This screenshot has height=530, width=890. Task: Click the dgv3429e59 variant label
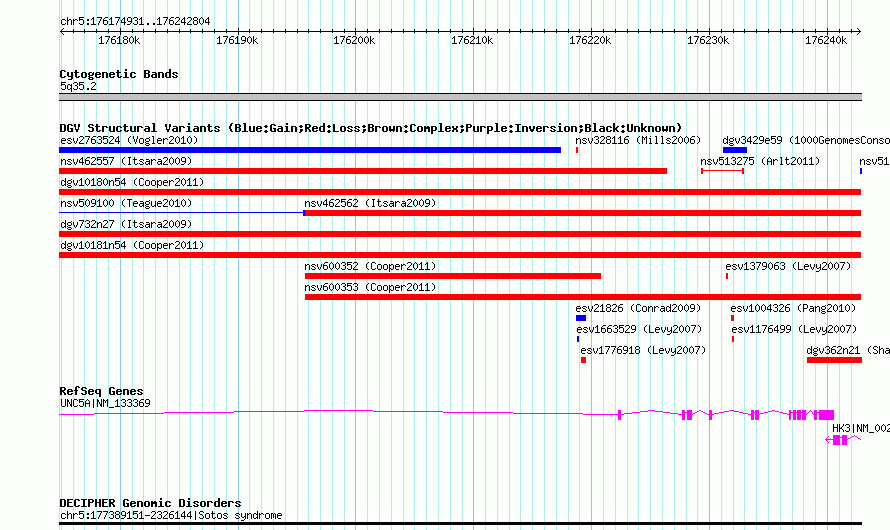[806, 140]
